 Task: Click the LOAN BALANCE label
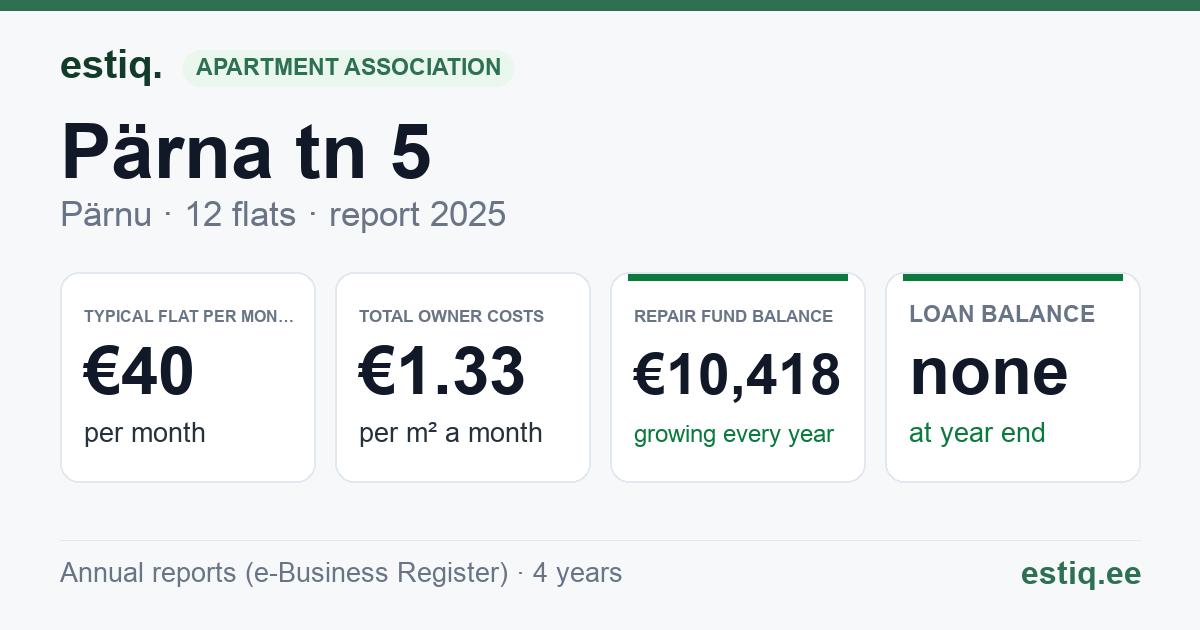click(1002, 314)
